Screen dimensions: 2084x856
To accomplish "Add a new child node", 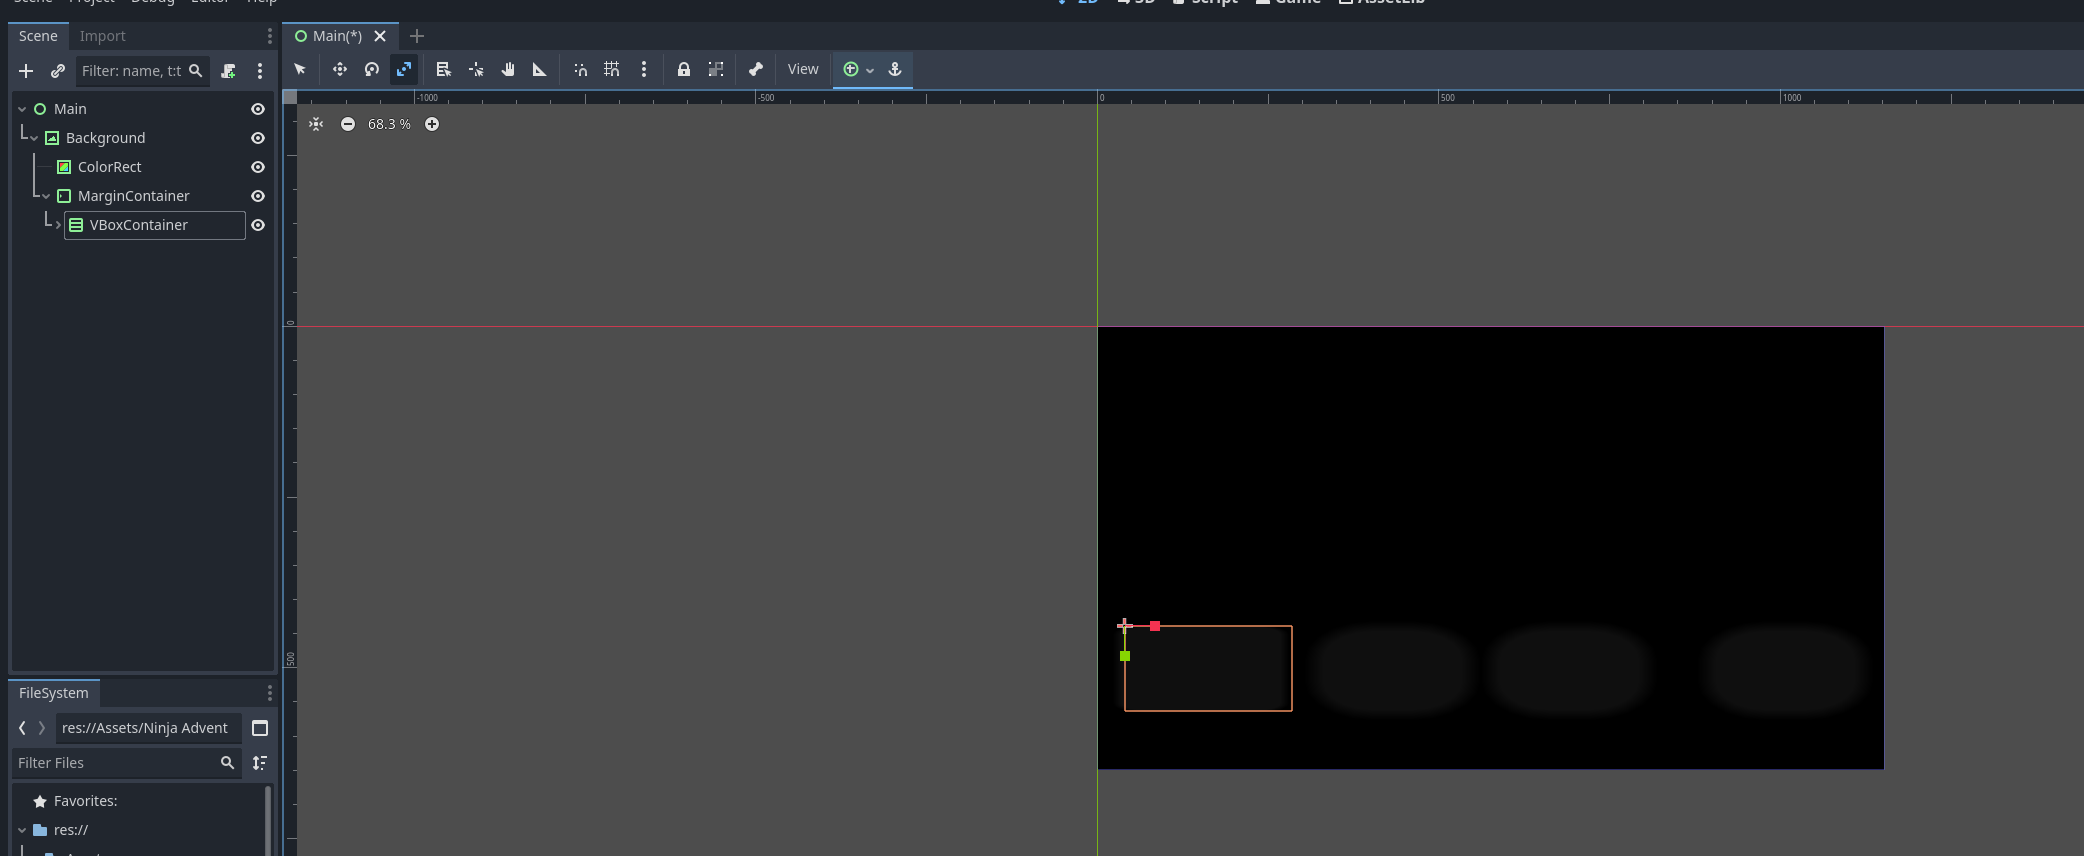I will point(26,71).
